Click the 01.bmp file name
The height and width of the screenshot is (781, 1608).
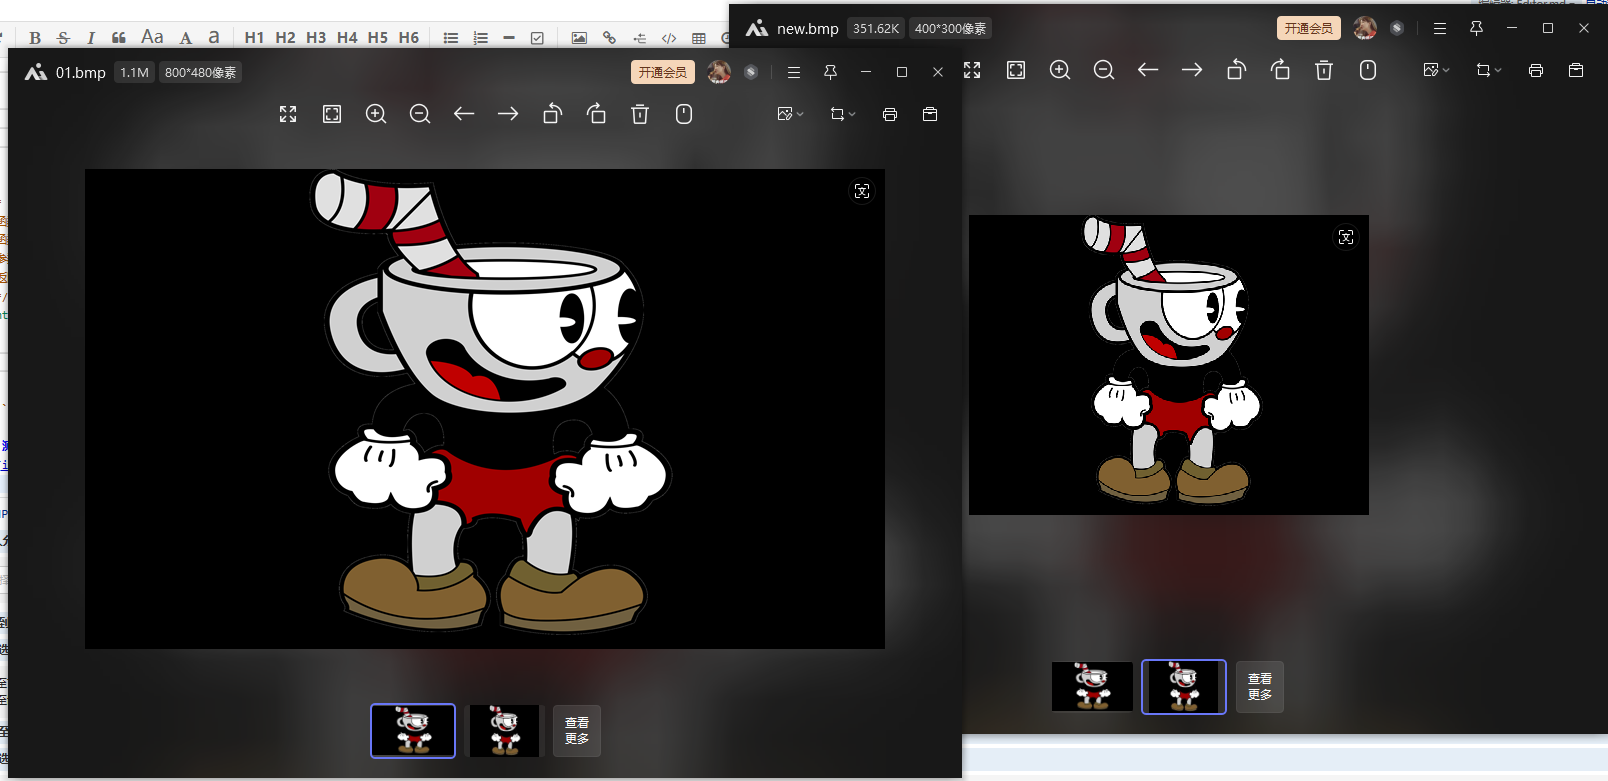pos(81,72)
